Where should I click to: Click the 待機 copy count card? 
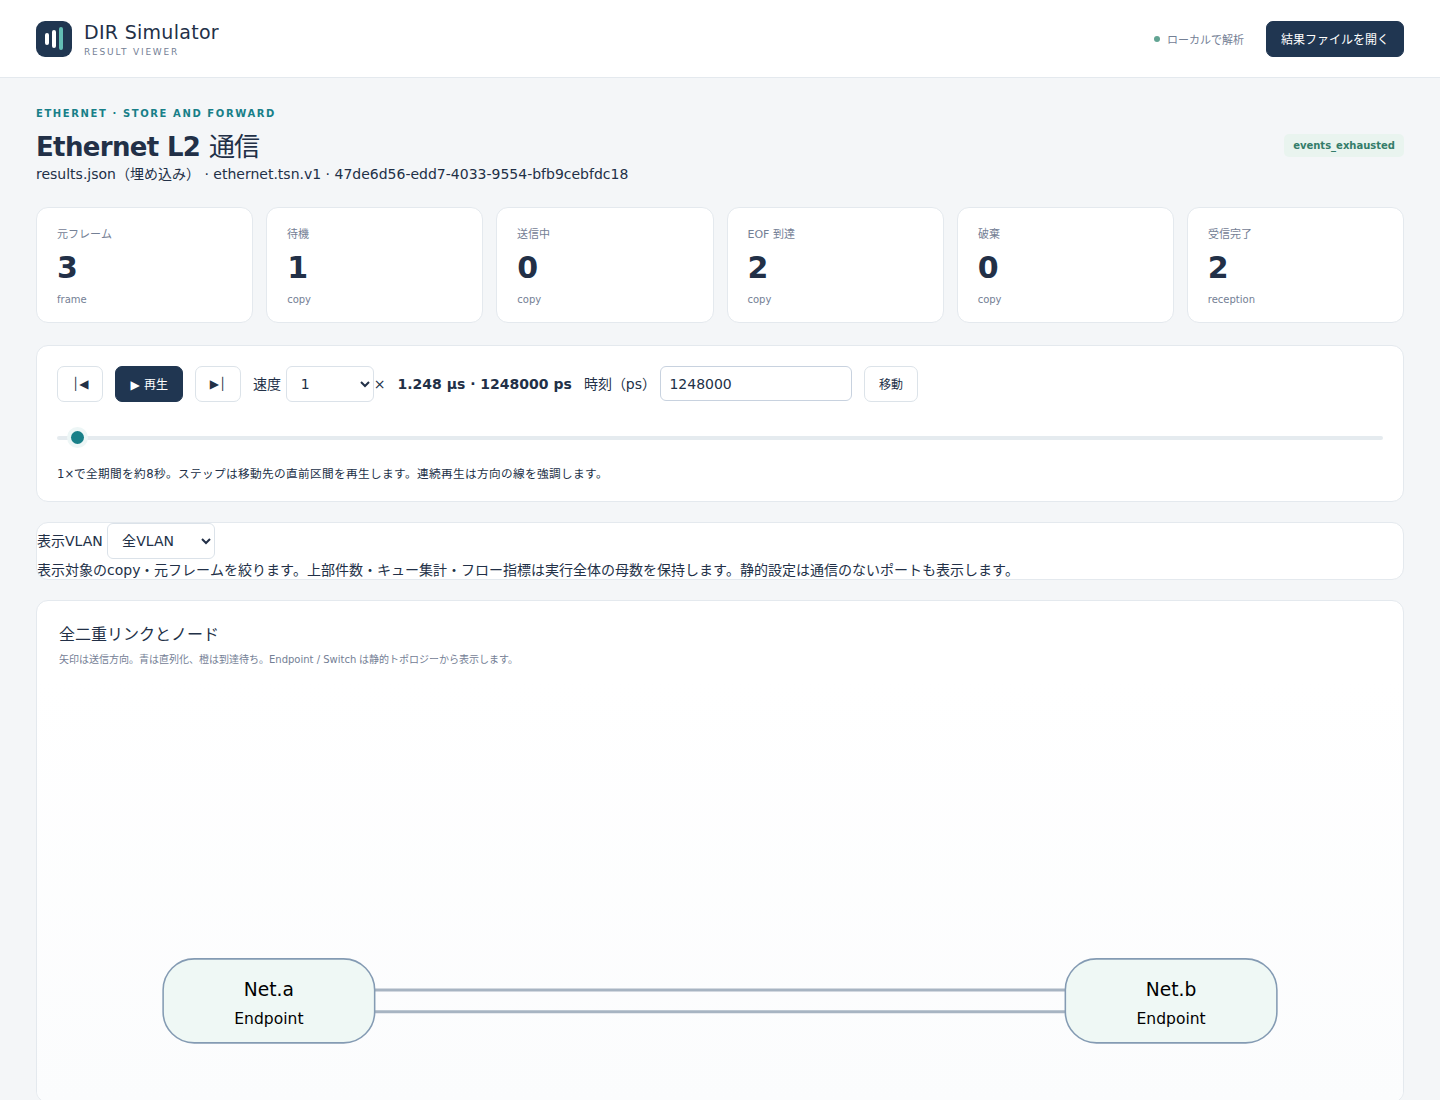[375, 265]
